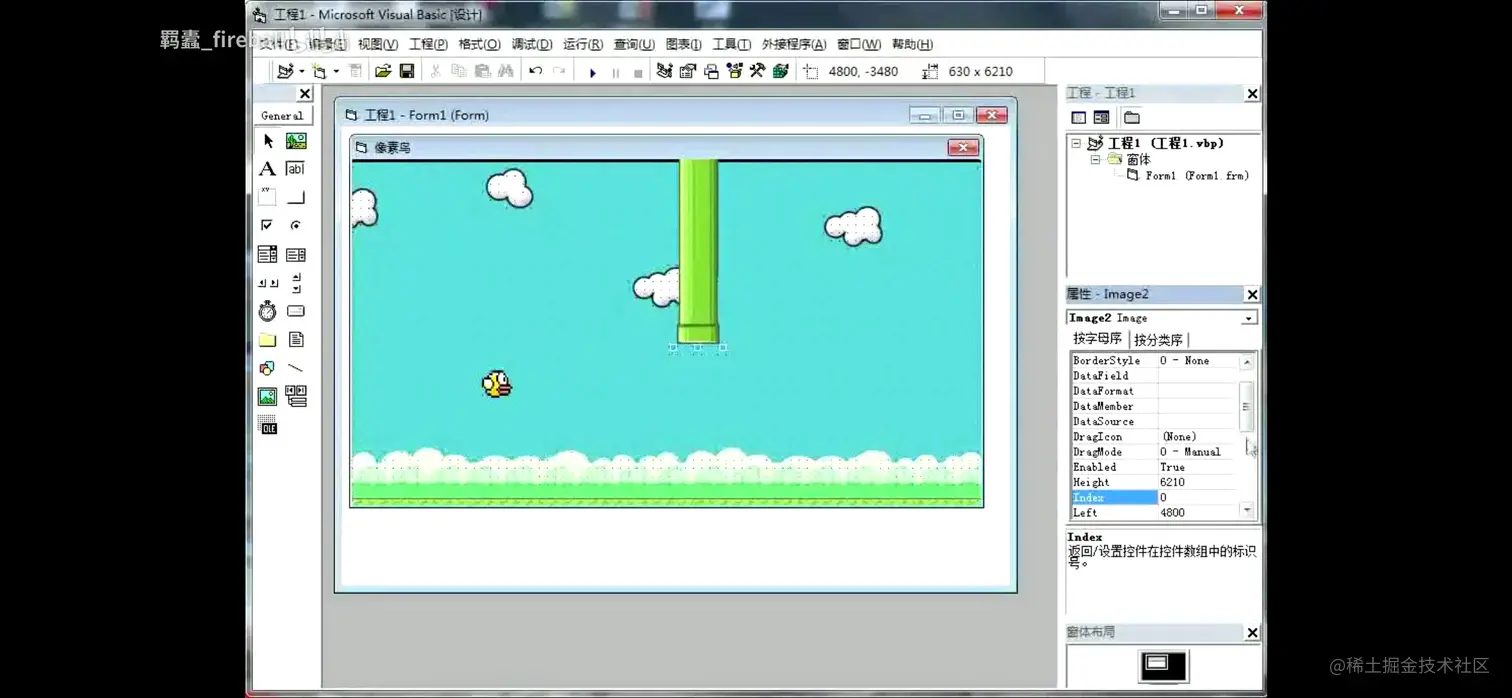Open the Data View Window toolbar icon
Screen dimensions: 1512x698
(x=781, y=71)
